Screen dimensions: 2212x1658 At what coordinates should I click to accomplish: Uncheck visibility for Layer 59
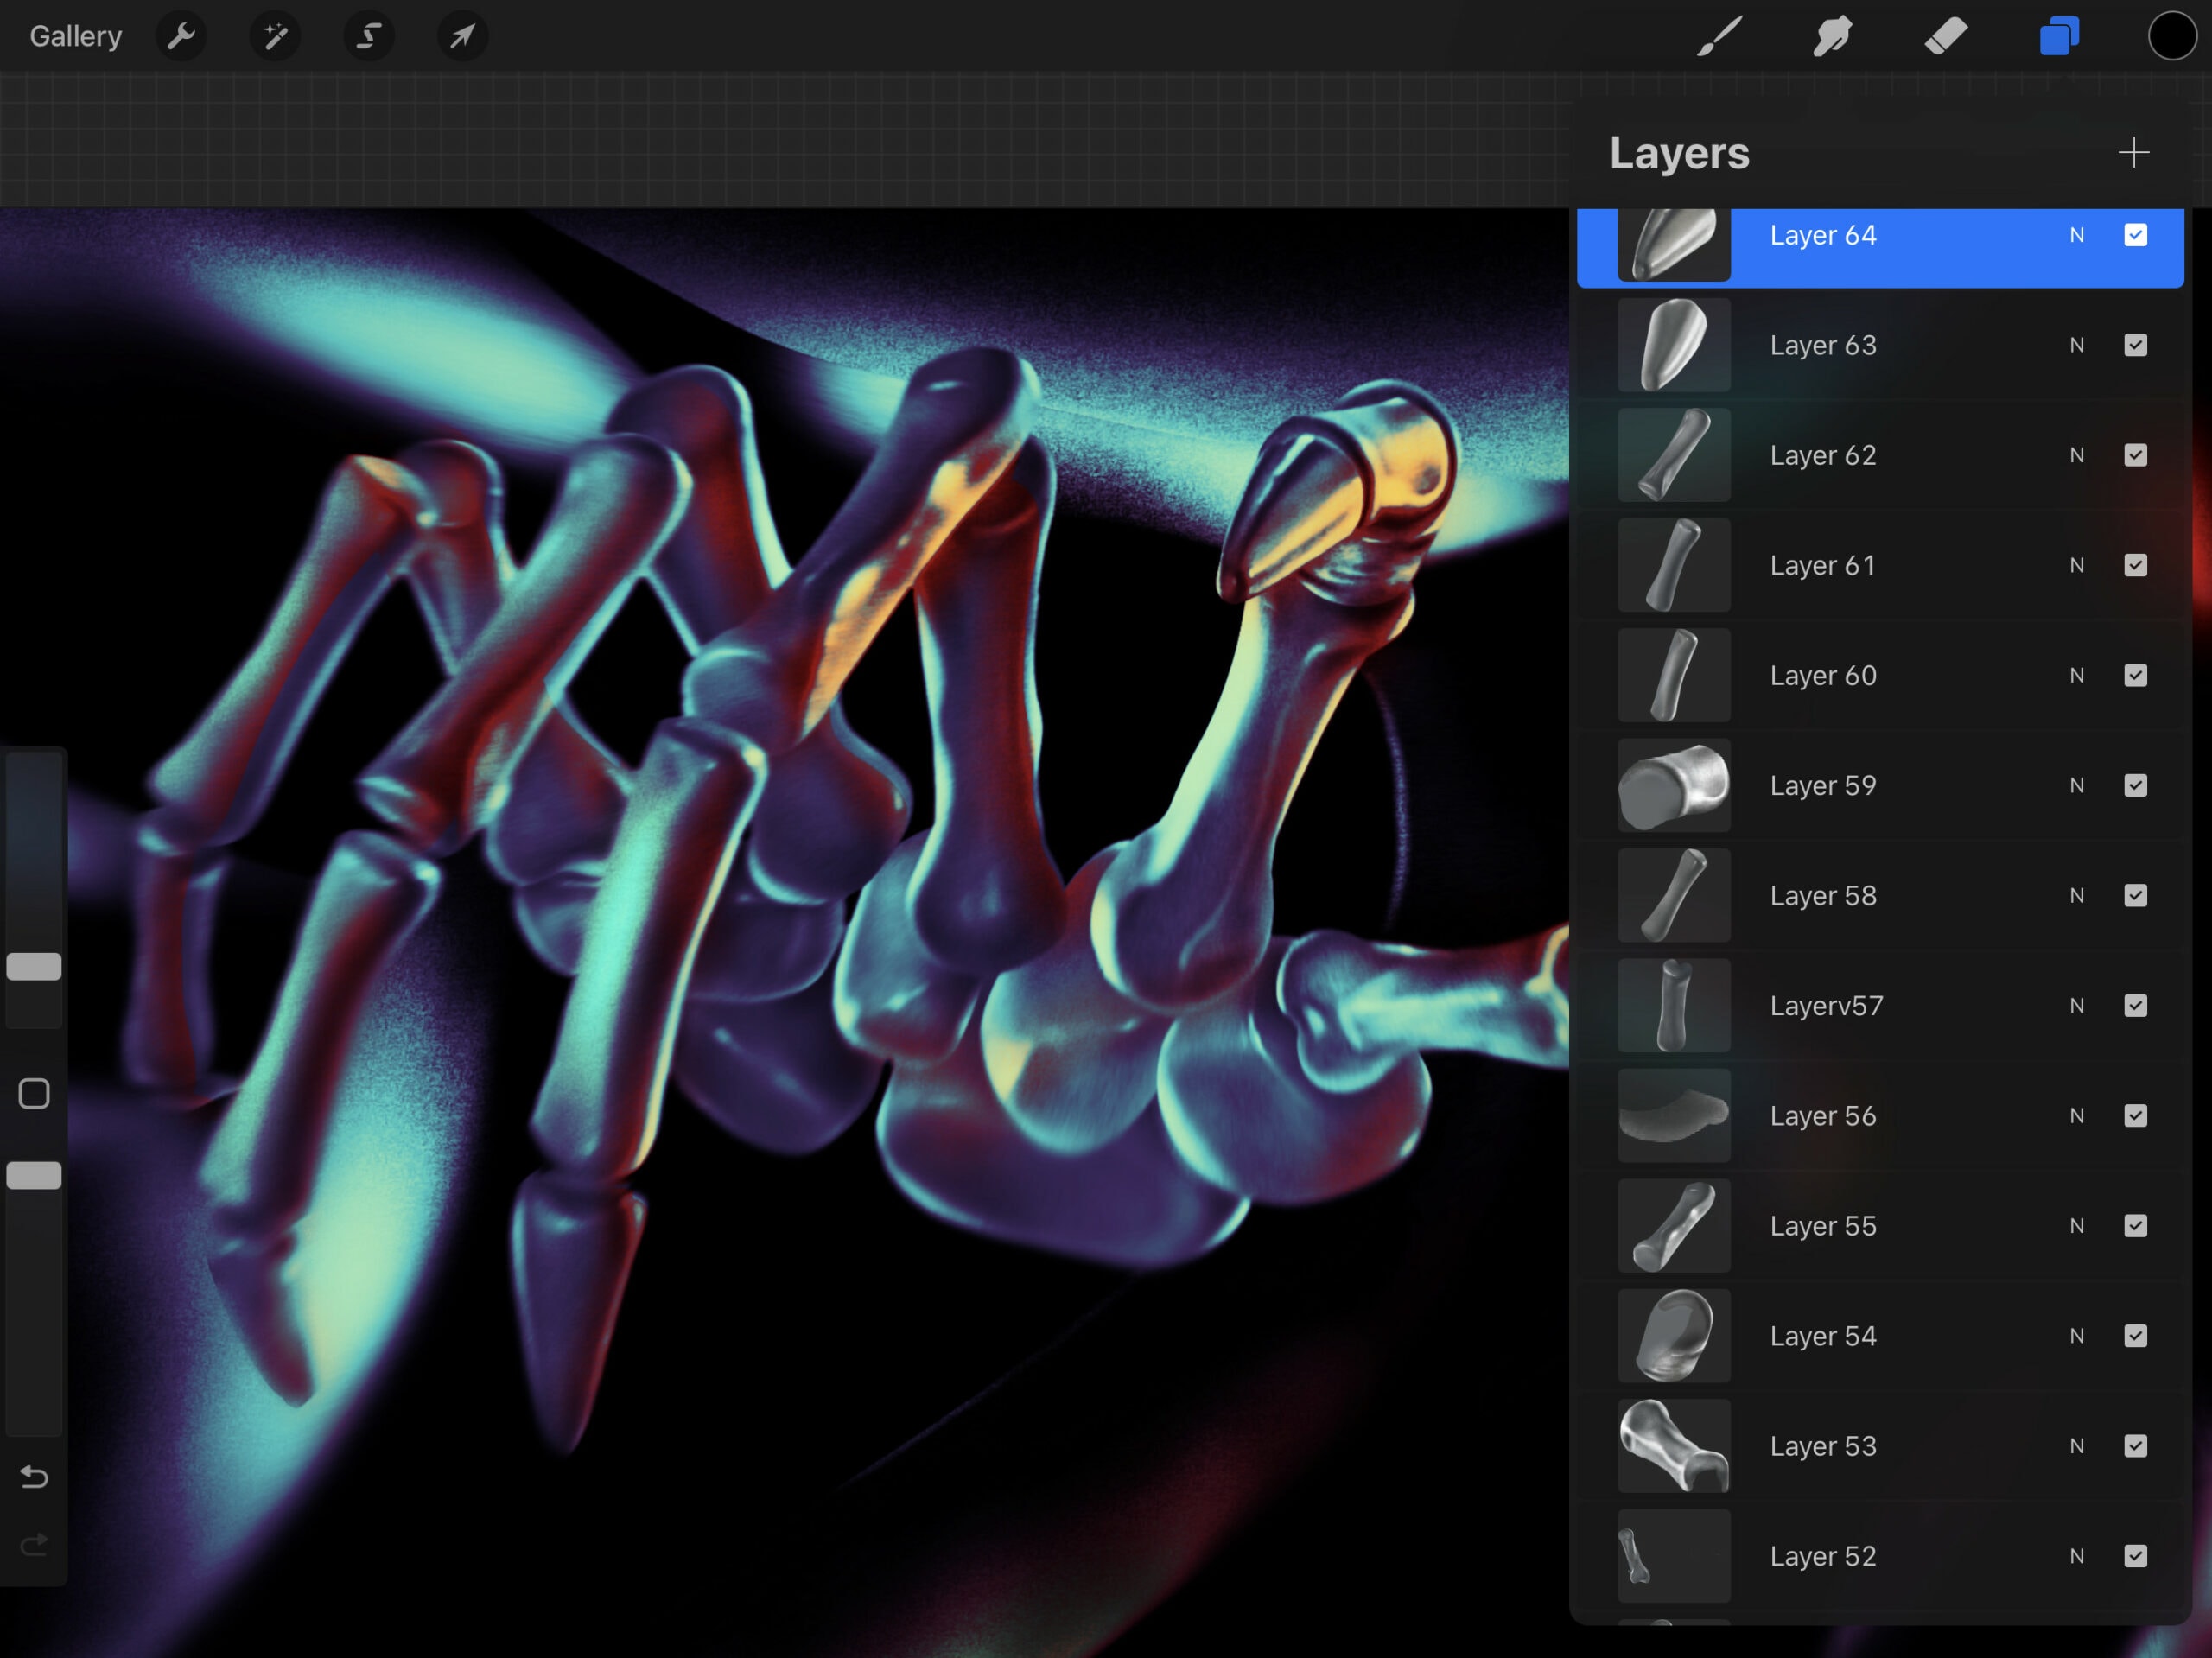tap(2135, 785)
